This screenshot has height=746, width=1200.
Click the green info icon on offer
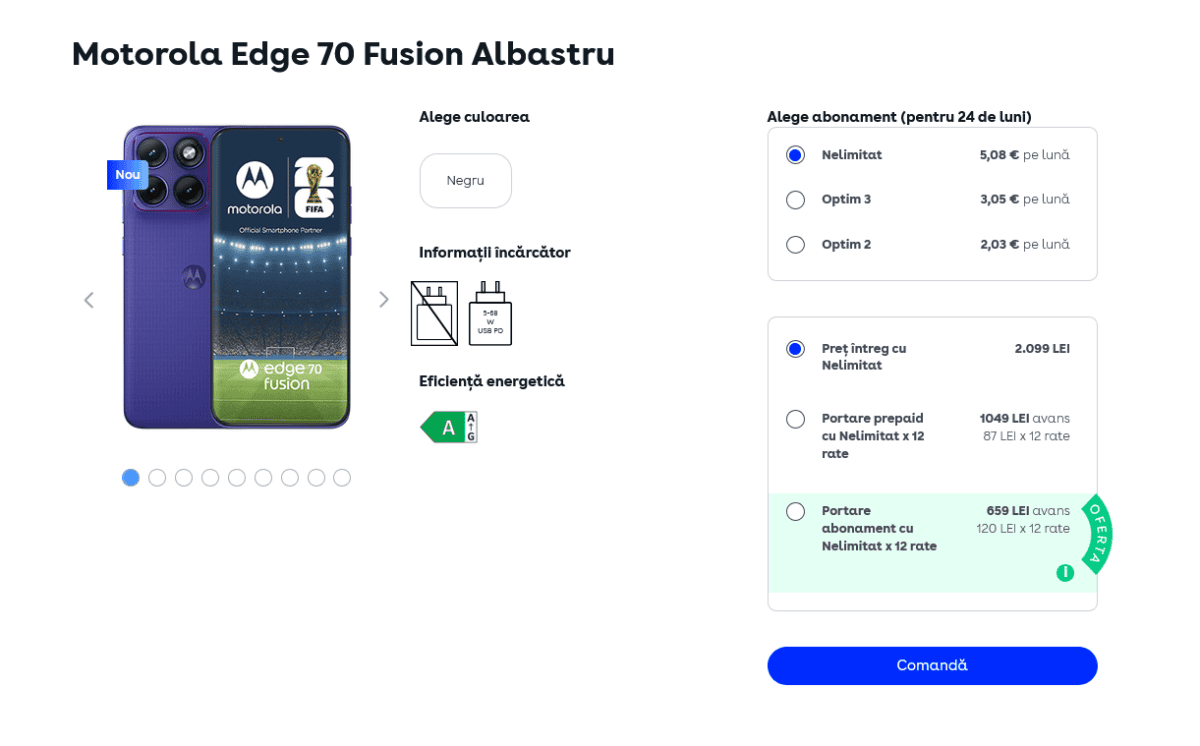1065,573
